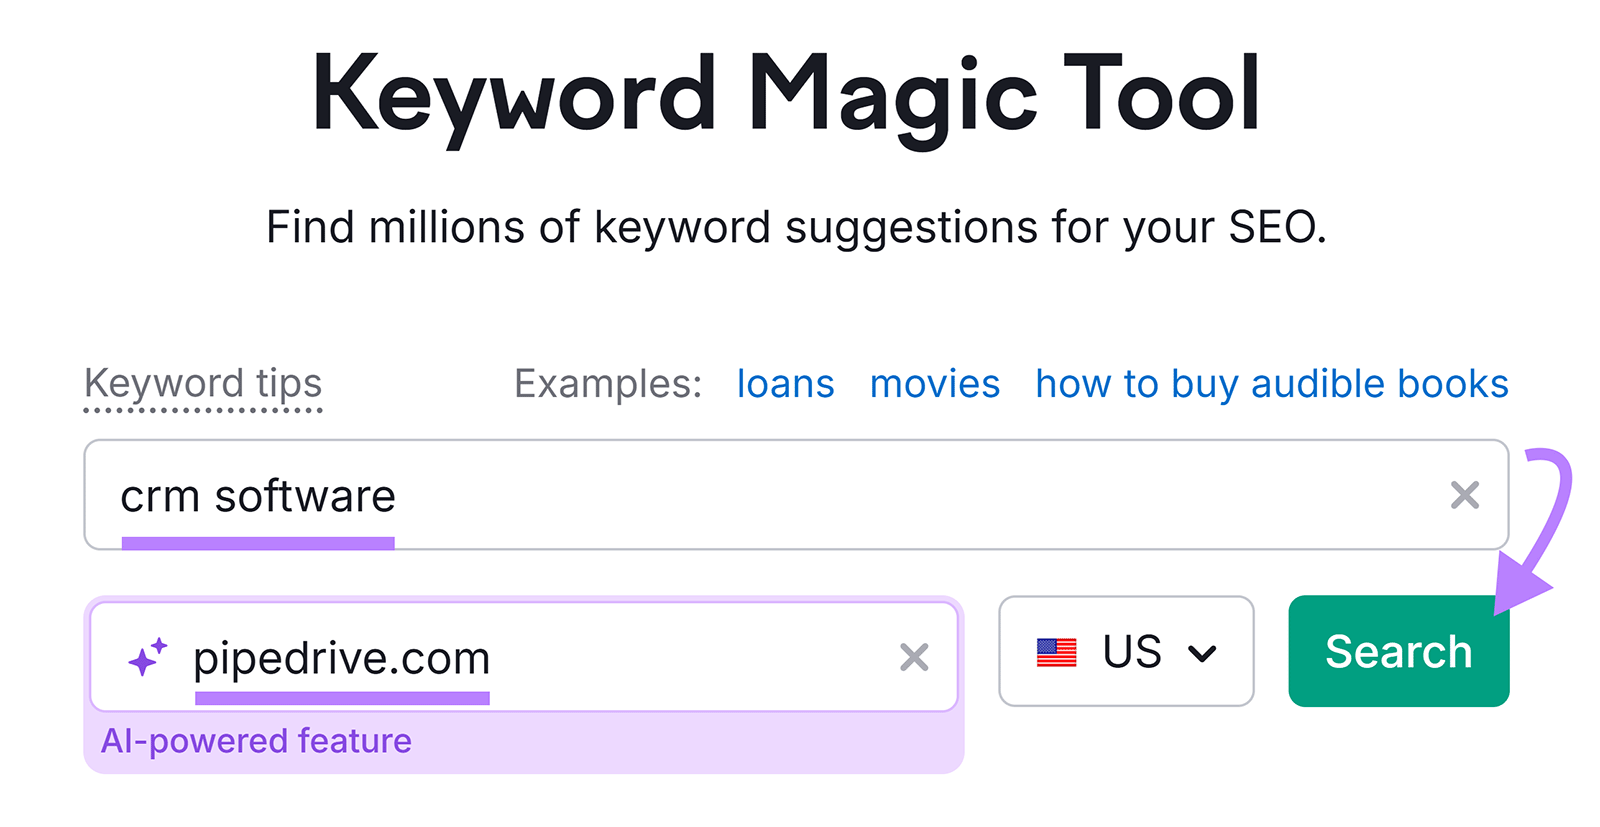The width and height of the screenshot is (1600, 827).
Task: Click the US flag icon
Action: click(1056, 652)
